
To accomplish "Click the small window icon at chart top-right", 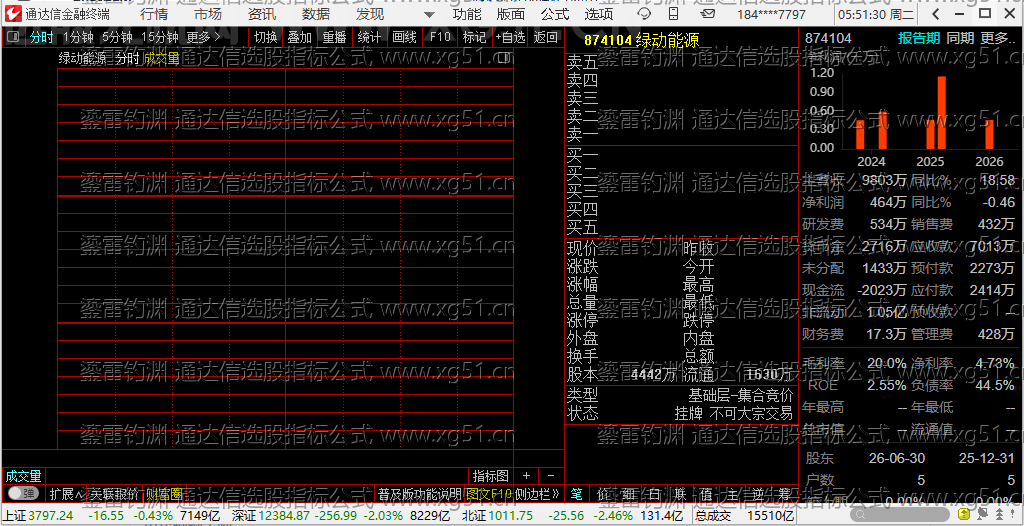I will click(x=503, y=58).
